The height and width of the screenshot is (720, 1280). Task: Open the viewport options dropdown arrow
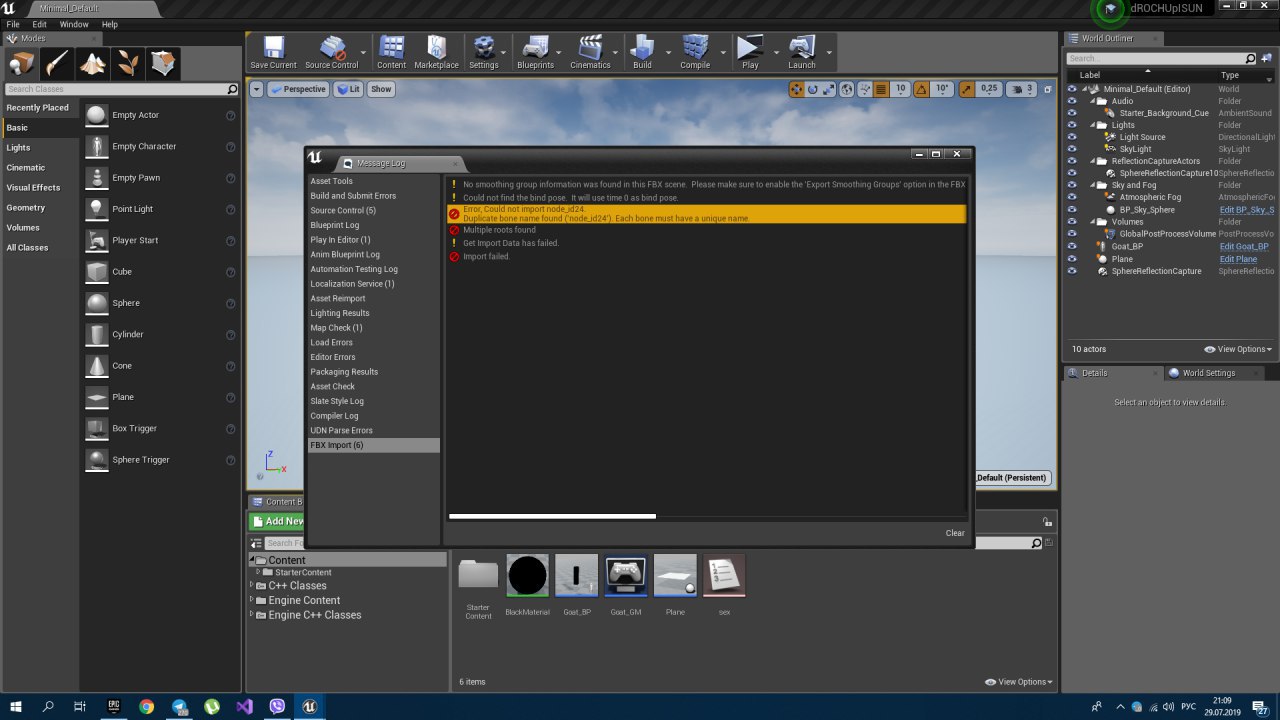coord(256,89)
